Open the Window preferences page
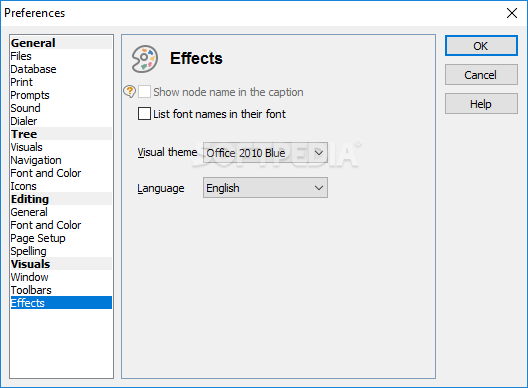Viewport: 528px width, 388px height. tap(61, 277)
